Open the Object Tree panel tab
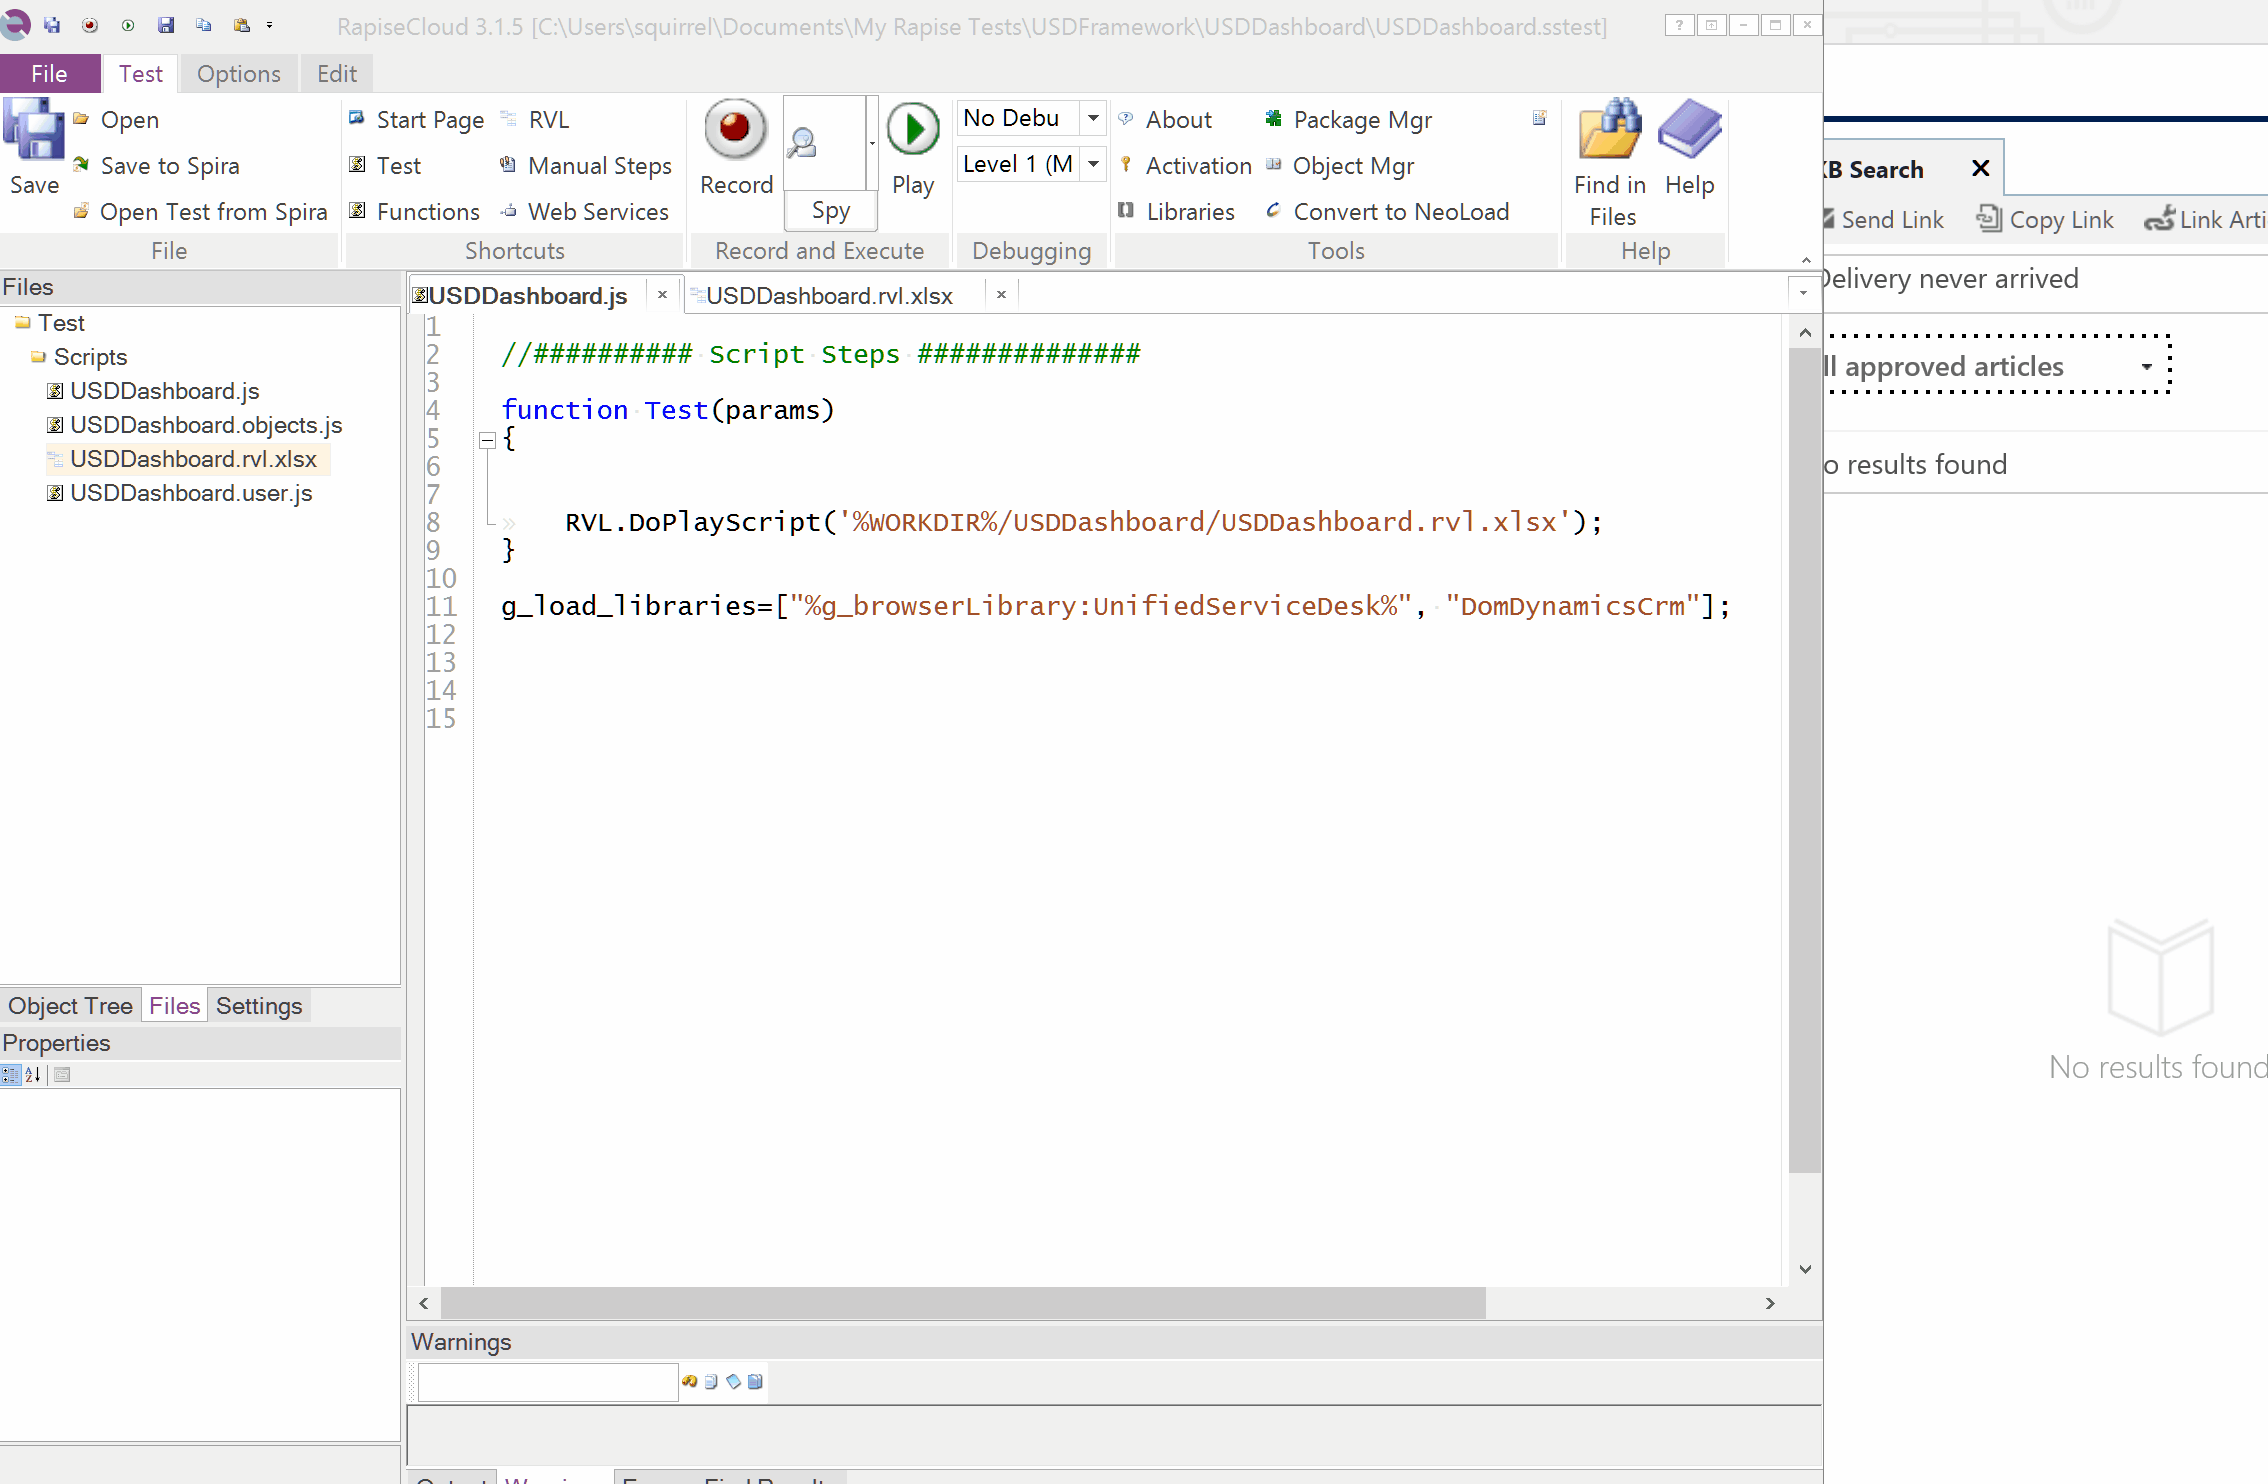This screenshot has height=1484, width=2268. click(70, 1006)
